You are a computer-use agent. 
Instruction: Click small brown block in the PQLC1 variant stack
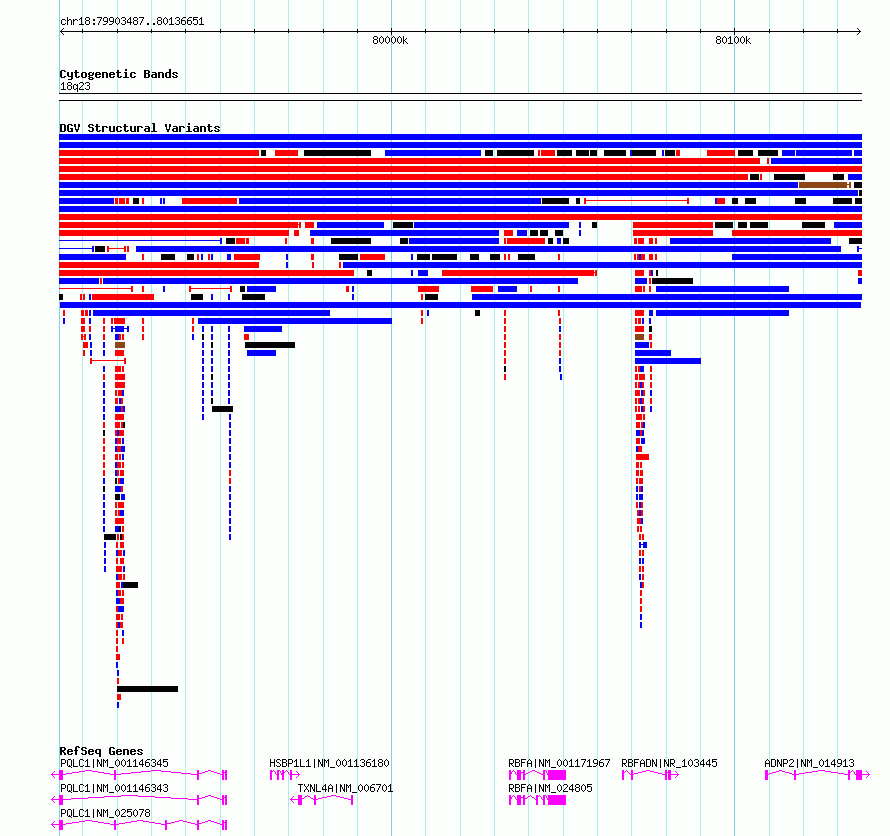coord(120,345)
